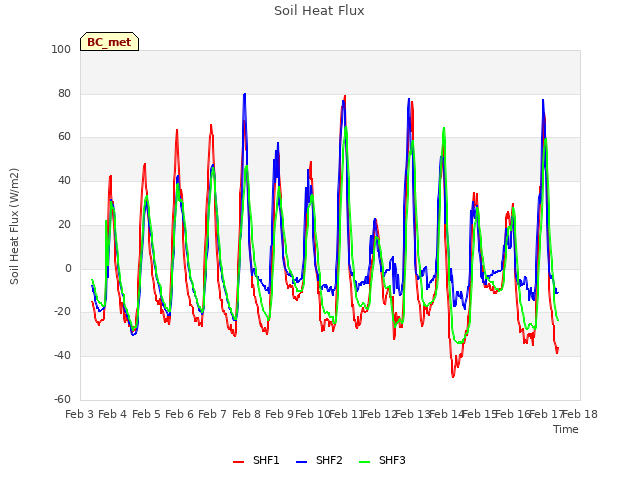640x480 pixels.
Task: Click the 40 y-axis tick label
Action: click(64, 180)
